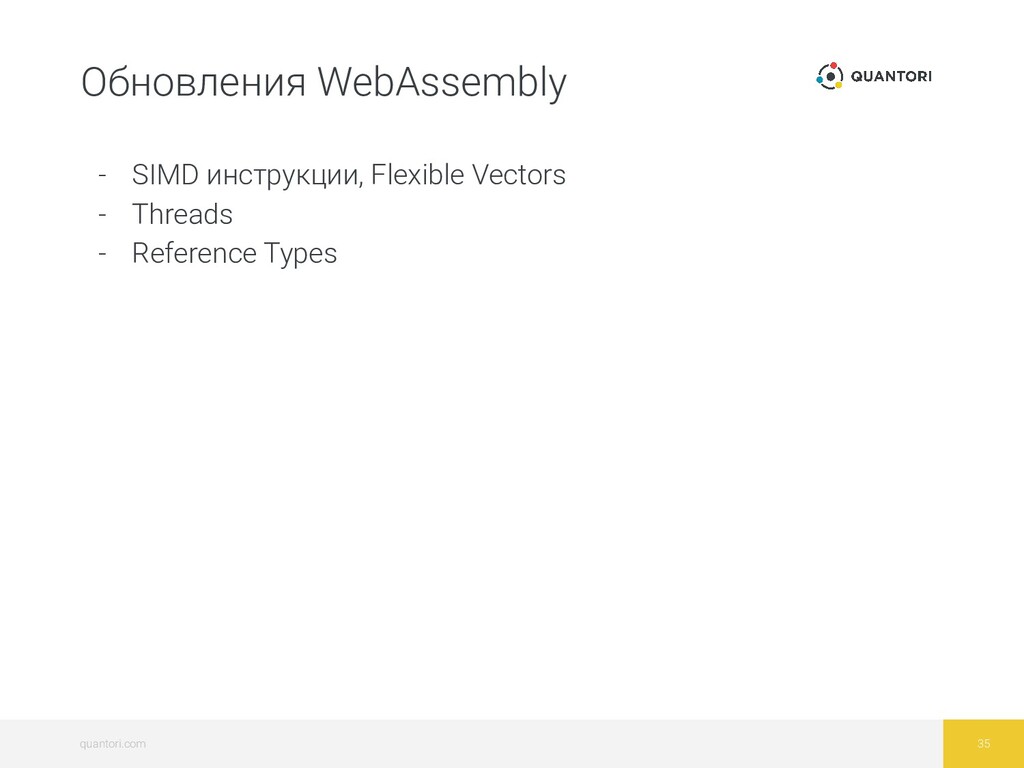This screenshot has width=1024, height=768.
Task: Select the SIMD инструкции bullet line
Action: coord(349,175)
